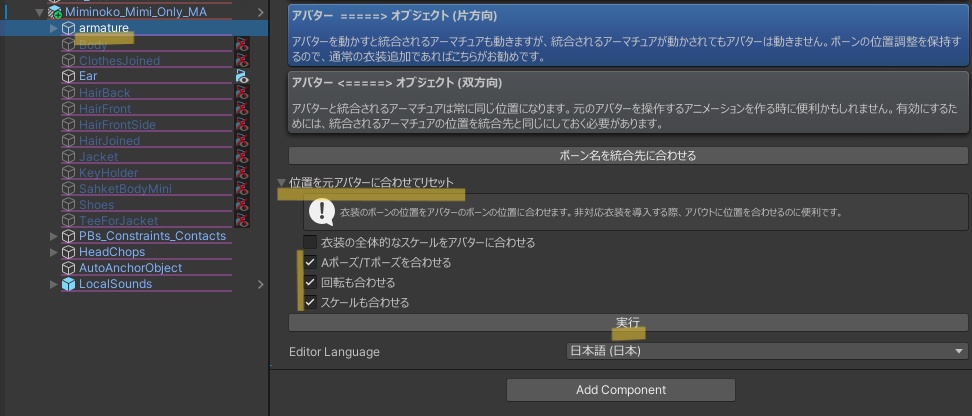Viewport: 972px width, 416px height.
Task: Select the "ClothesJoined" row name
Action: point(119,60)
